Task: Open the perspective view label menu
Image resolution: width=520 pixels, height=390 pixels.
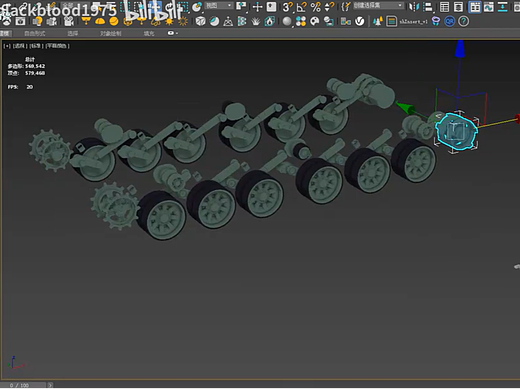Action: point(19,46)
